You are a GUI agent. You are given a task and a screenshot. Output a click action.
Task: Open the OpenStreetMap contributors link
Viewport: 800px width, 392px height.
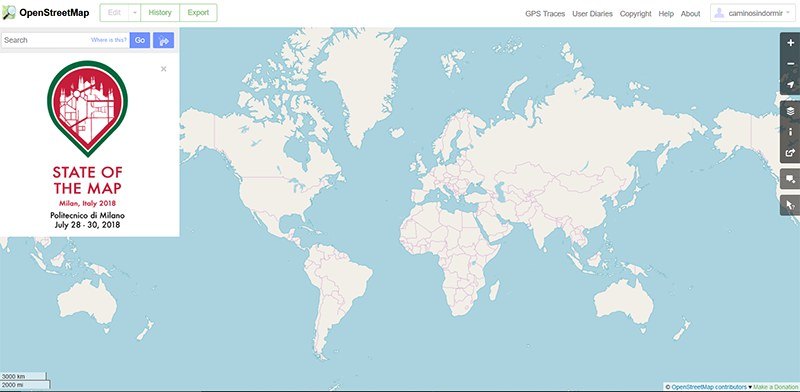click(709, 387)
